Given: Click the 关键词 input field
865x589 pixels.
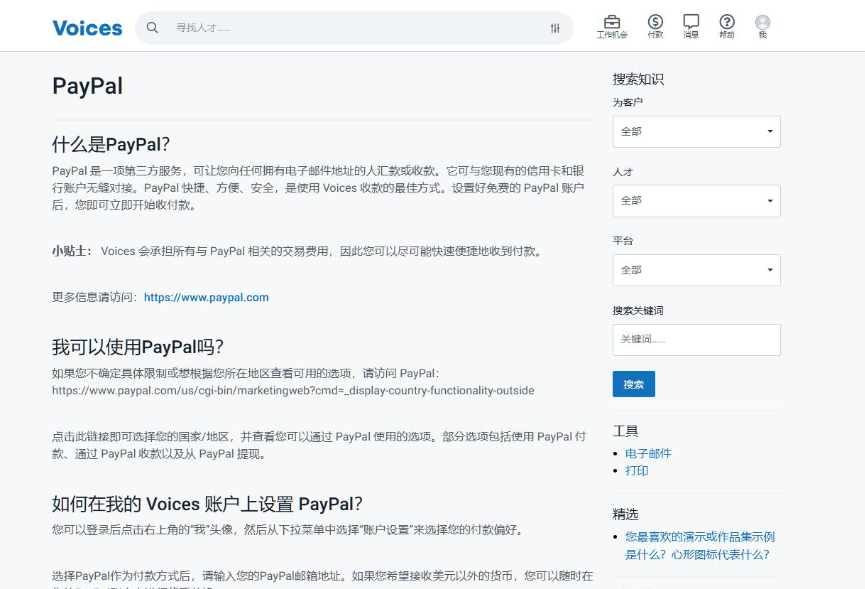Looking at the screenshot, I should coord(696,340).
